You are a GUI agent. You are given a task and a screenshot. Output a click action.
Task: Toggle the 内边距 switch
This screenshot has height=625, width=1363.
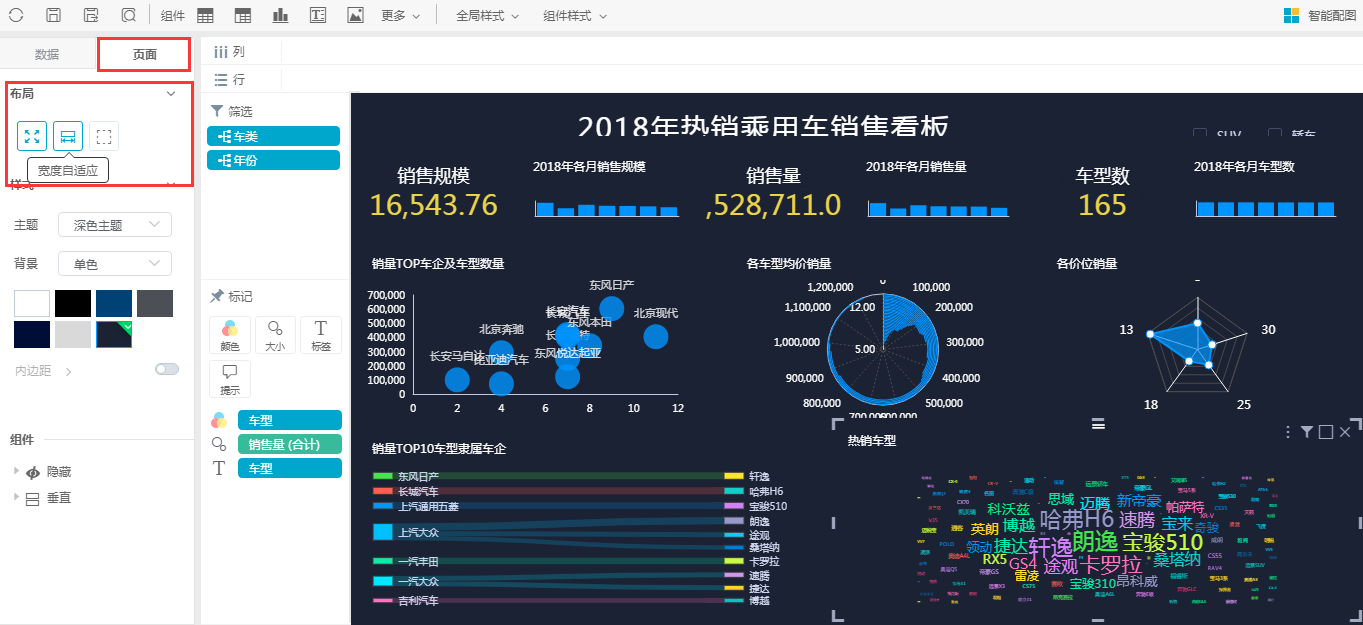pyautogui.click(x=167, y=370)
